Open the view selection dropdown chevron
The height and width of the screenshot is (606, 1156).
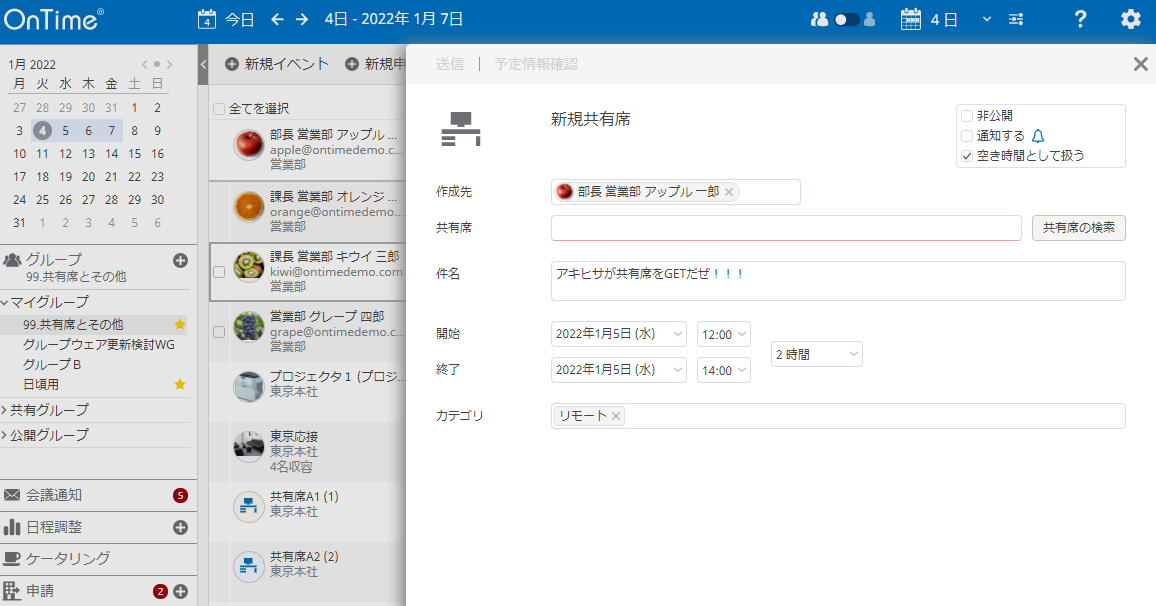[x=986, y=19]
